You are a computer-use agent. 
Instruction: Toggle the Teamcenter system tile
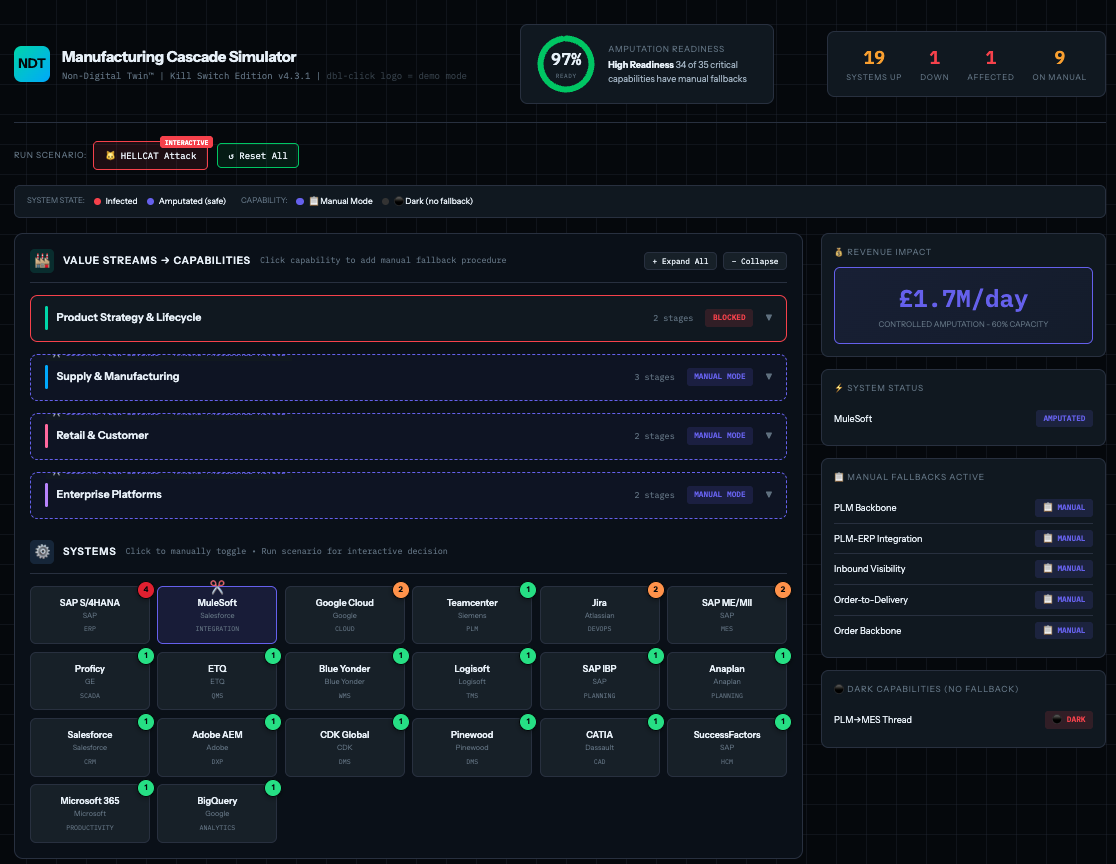472,614
